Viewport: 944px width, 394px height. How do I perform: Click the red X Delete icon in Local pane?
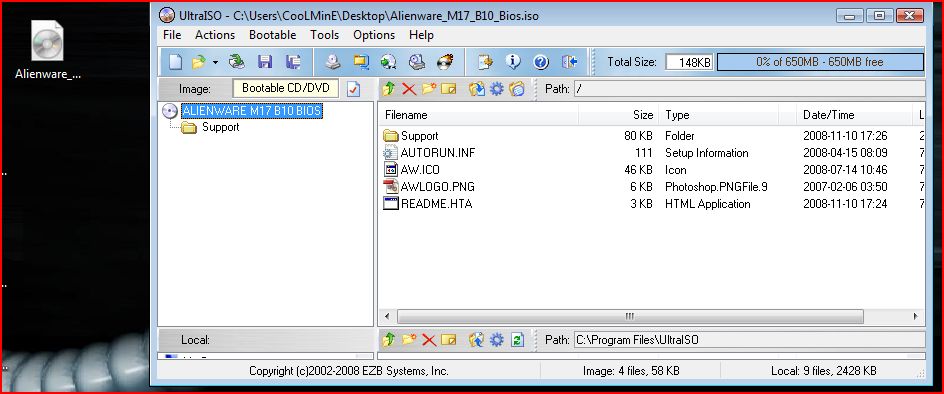(x=429, y=340)
